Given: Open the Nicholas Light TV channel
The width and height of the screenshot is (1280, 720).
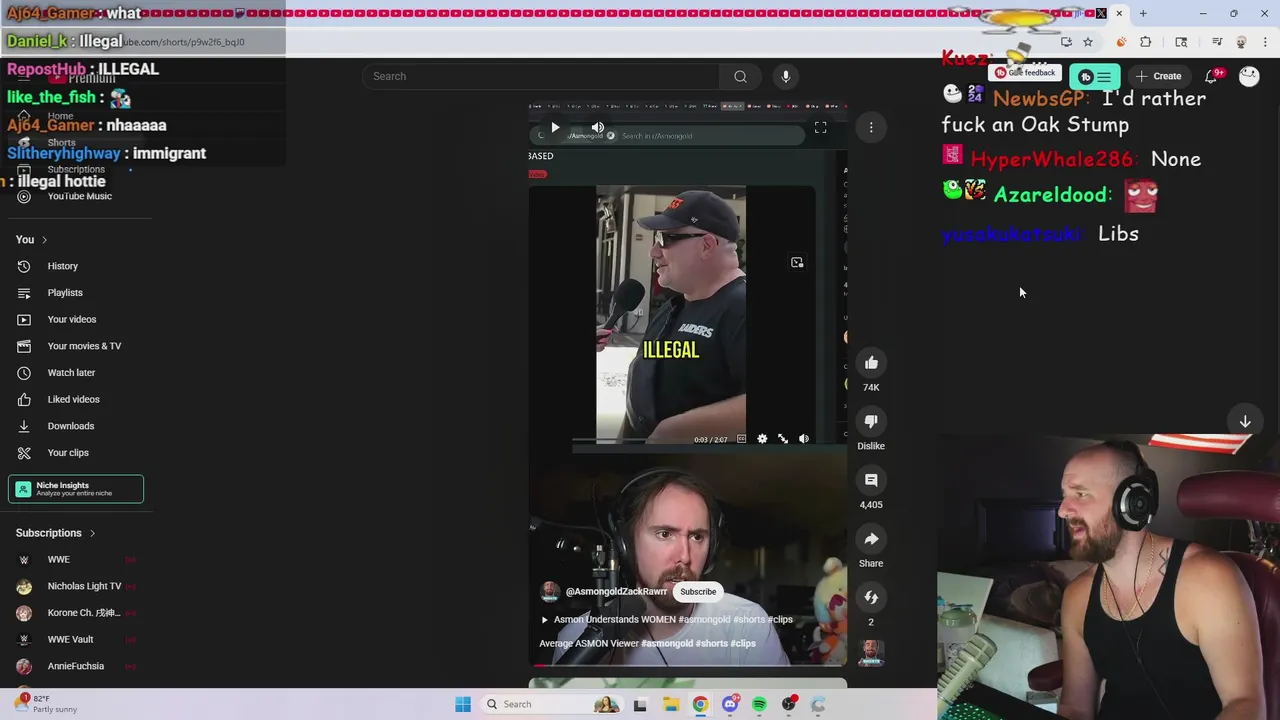Looking at the screenshot, I should pyautogui.click(x=78, y=586).
